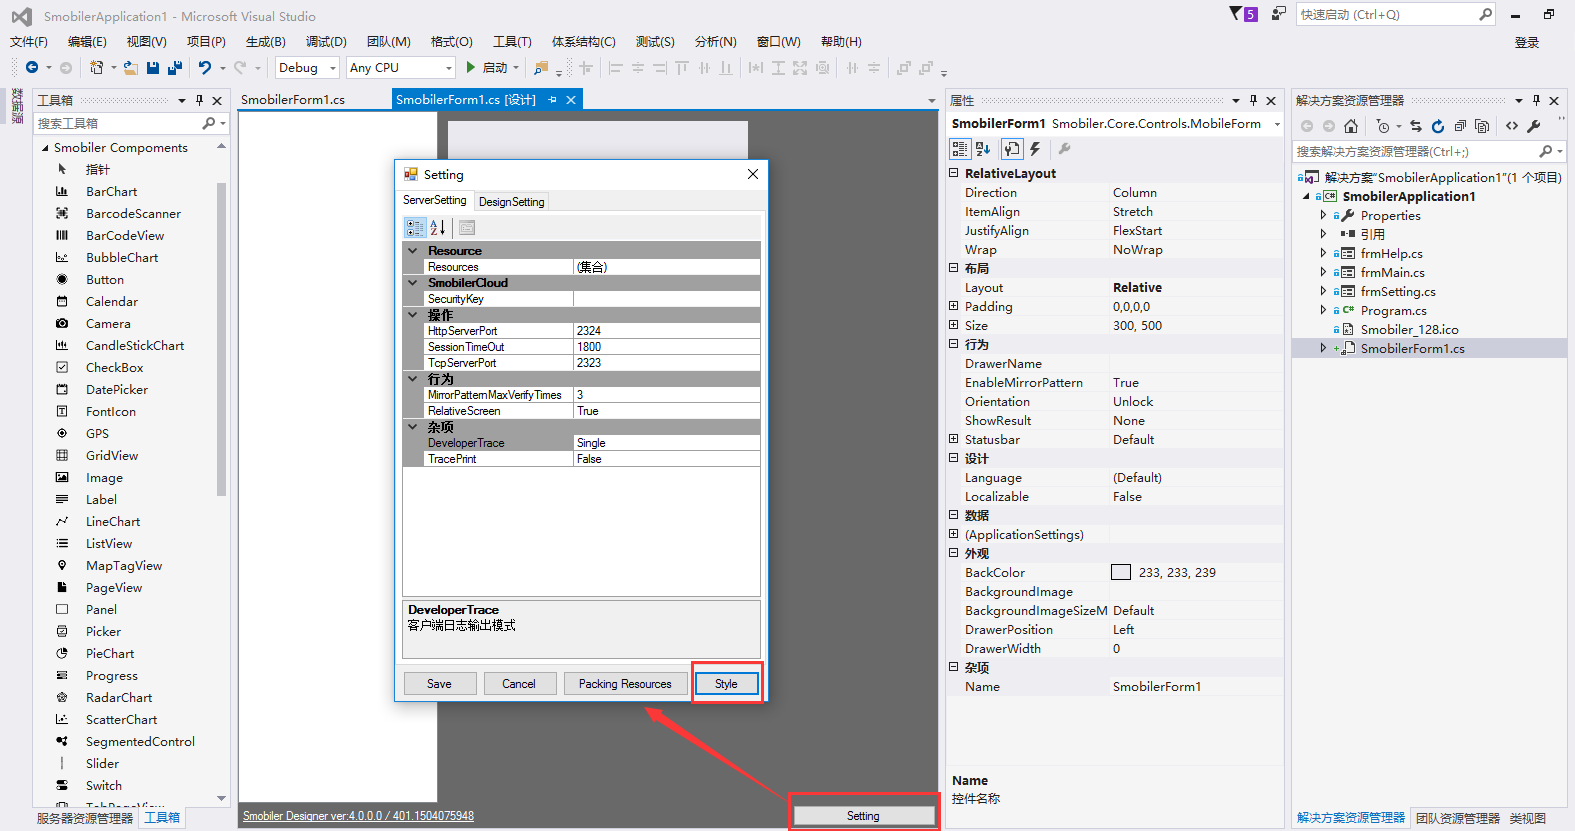1575x831 pixels.
Task: Show Events lightning icon in Properties panel
Action: (x=1036, y=149)
